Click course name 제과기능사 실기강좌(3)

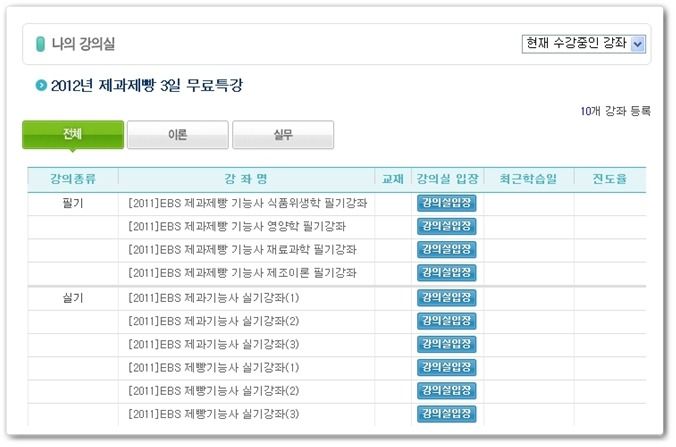click(214, 344)
